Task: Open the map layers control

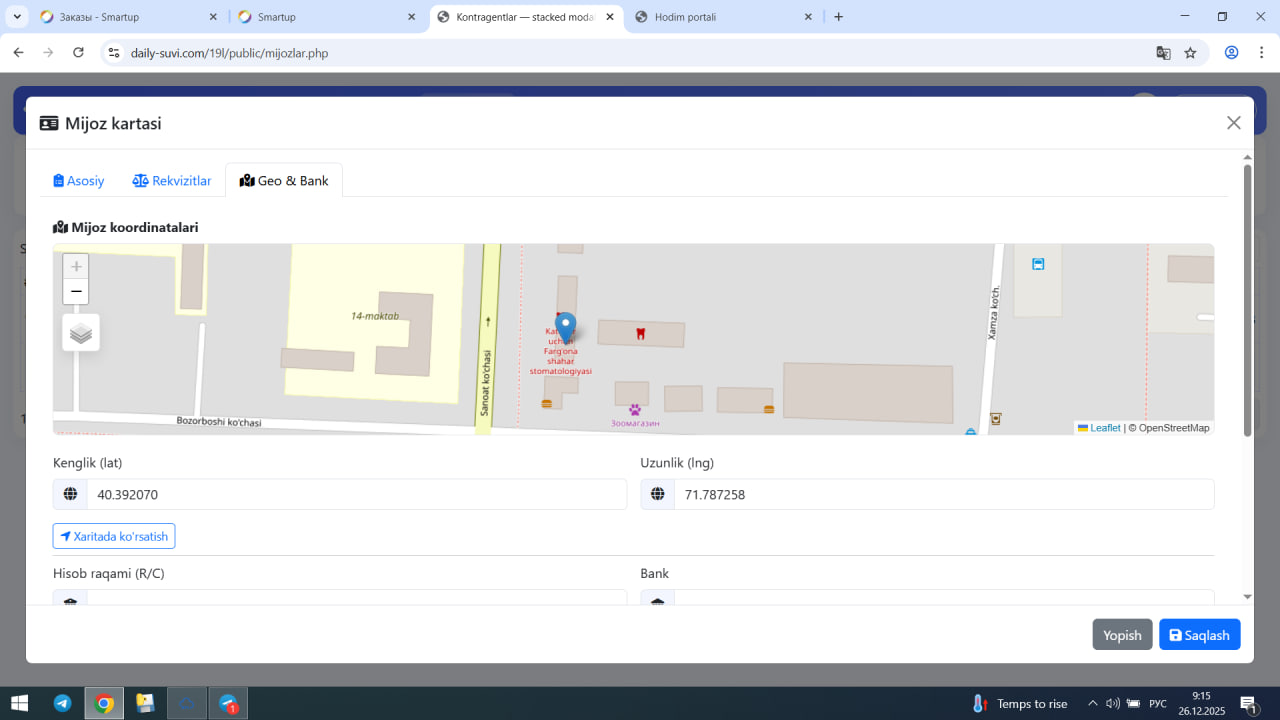Action: [x=81, y=333]
